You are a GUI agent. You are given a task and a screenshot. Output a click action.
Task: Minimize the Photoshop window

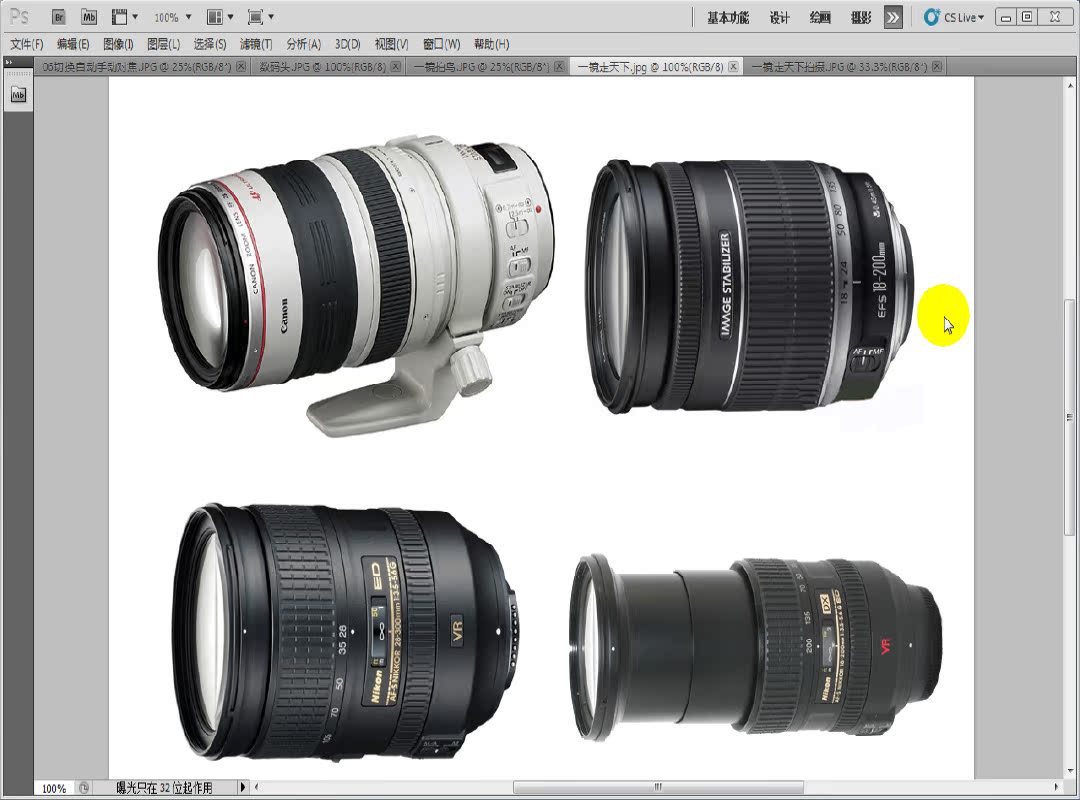point(1006,18)
